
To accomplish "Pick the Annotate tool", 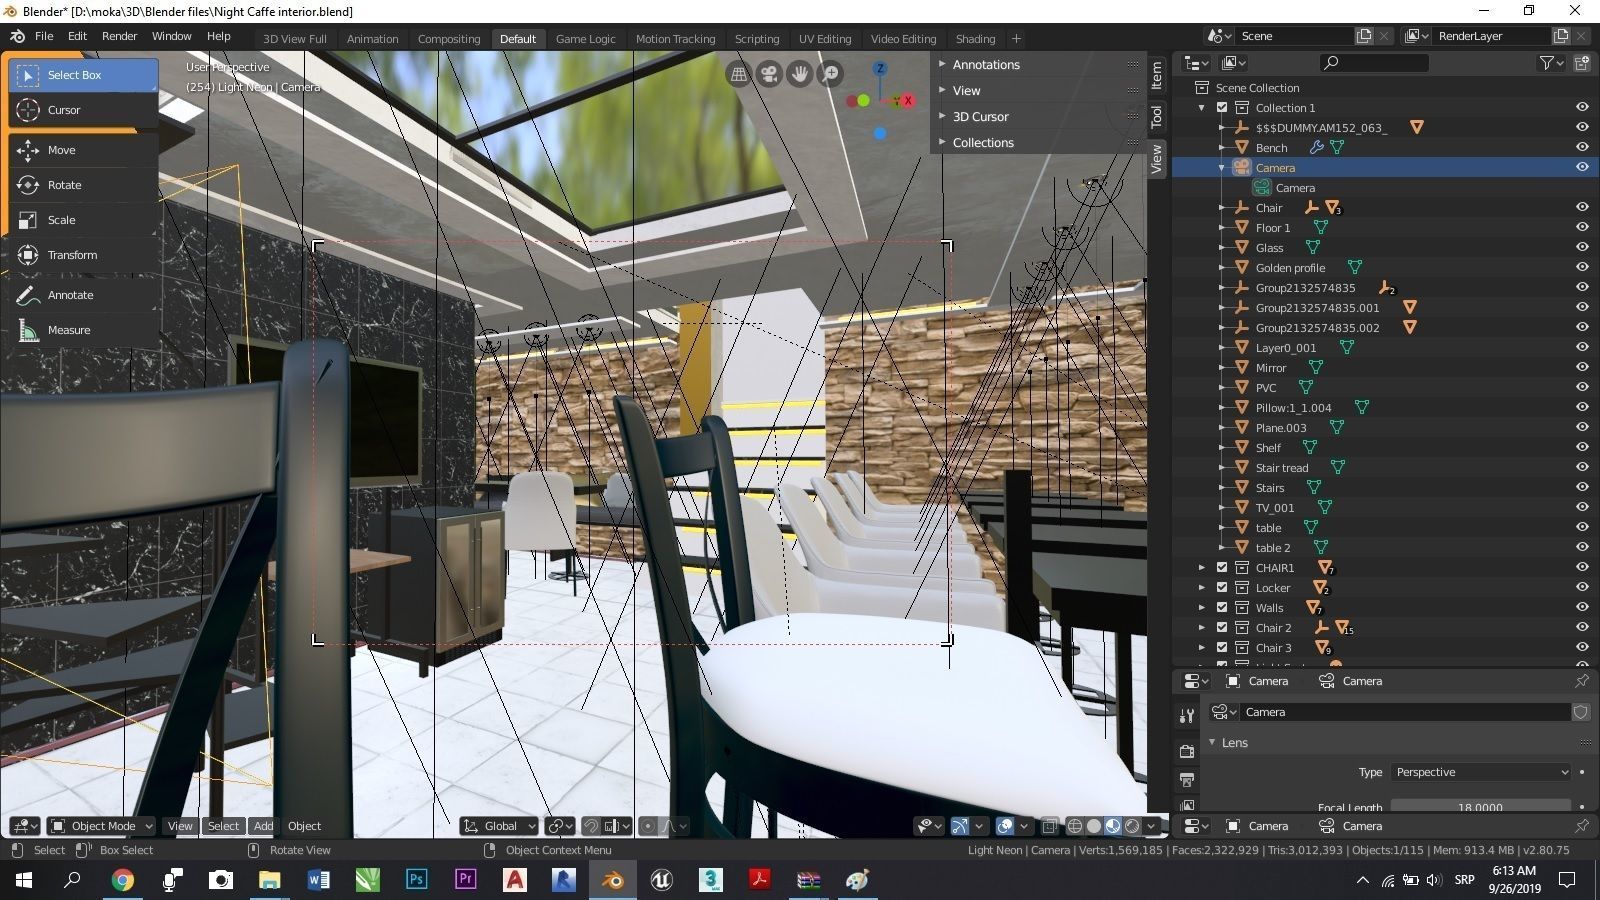I will point(84,295).
